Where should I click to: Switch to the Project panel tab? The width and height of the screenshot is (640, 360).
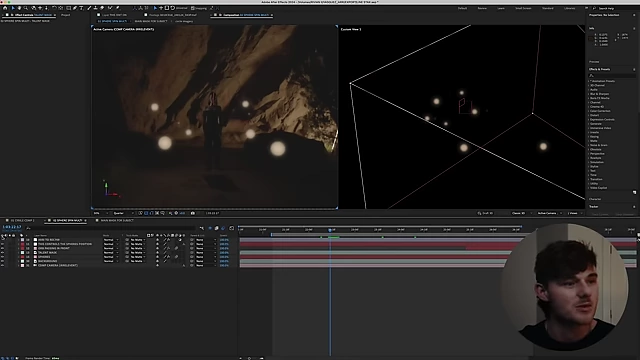pyautogui.click(x=65, y=15)
